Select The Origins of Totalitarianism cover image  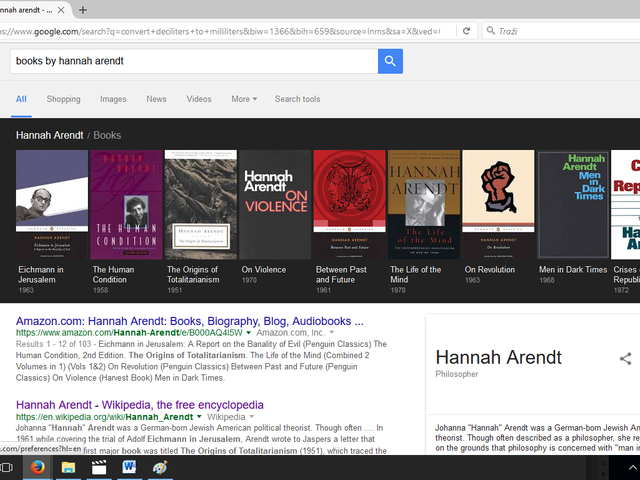coord(200,204)
